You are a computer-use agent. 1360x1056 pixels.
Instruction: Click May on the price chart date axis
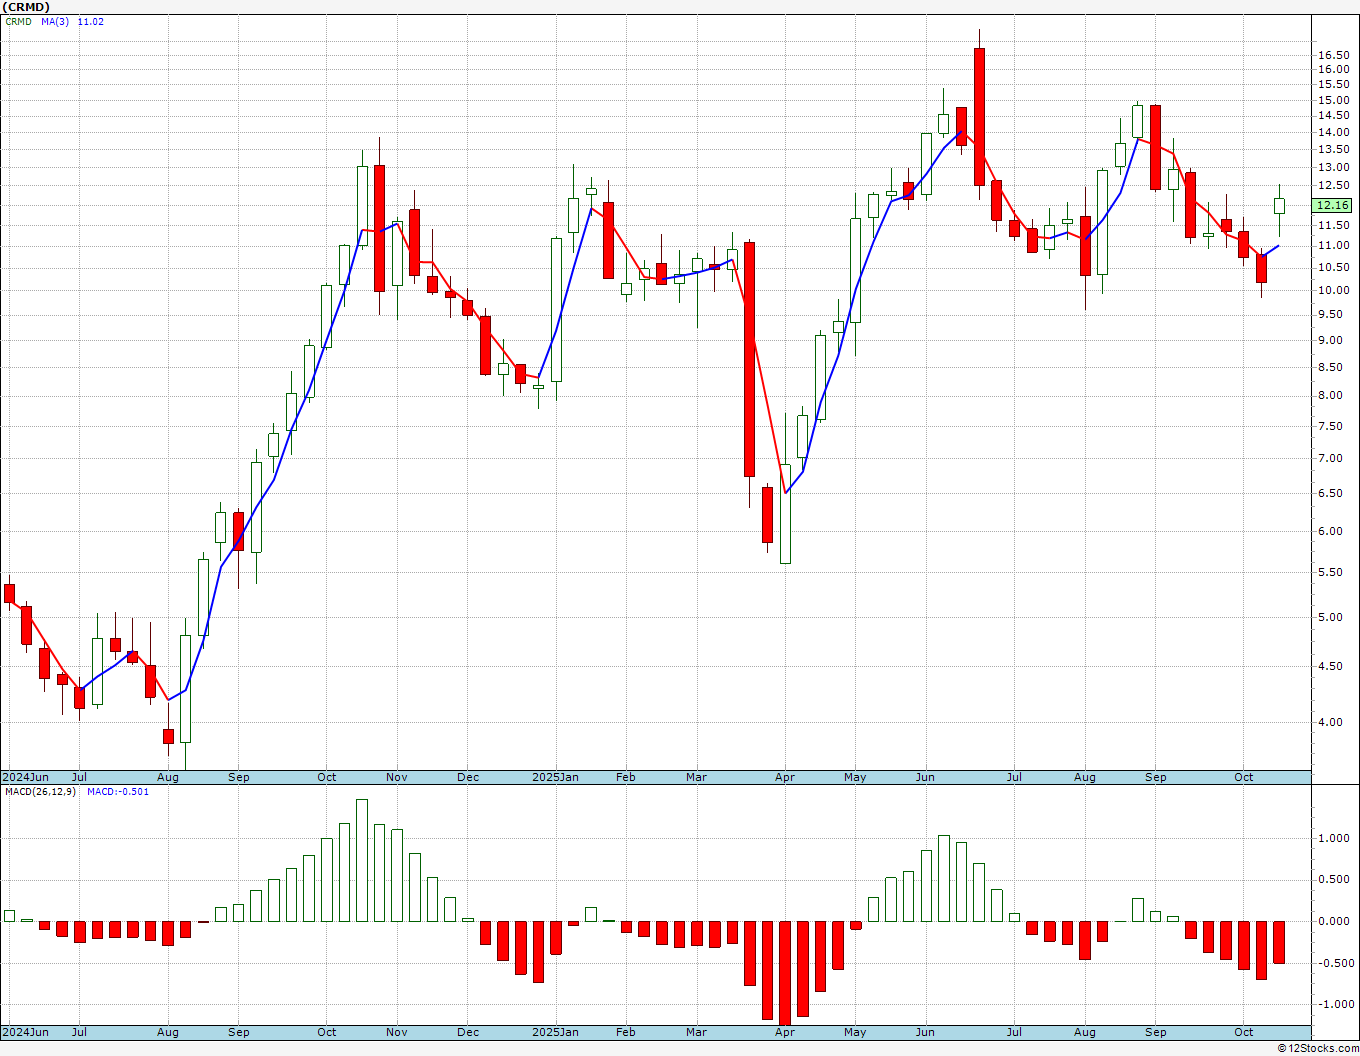pyautogui.click(x=855, y=777)
